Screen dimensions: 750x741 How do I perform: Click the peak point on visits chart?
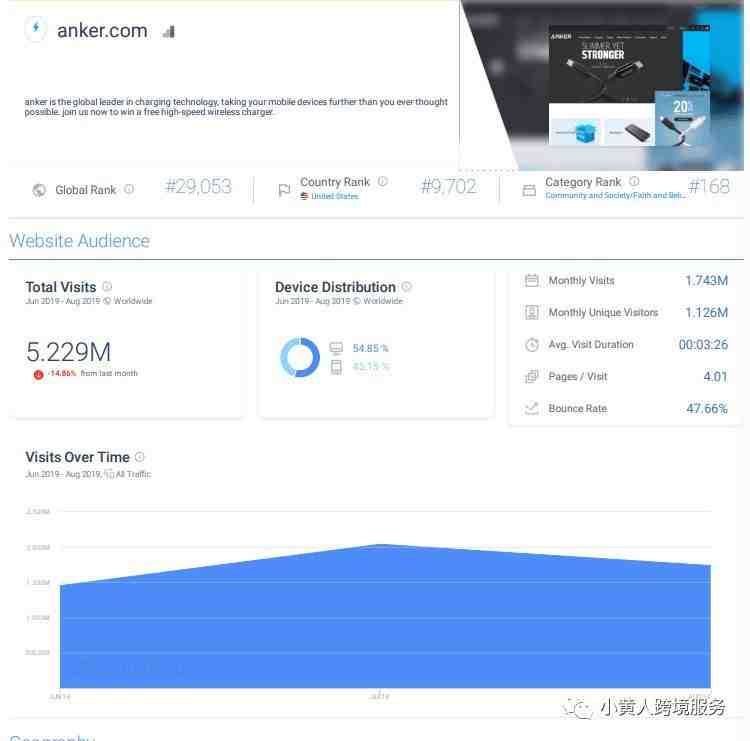pos(380,544)
